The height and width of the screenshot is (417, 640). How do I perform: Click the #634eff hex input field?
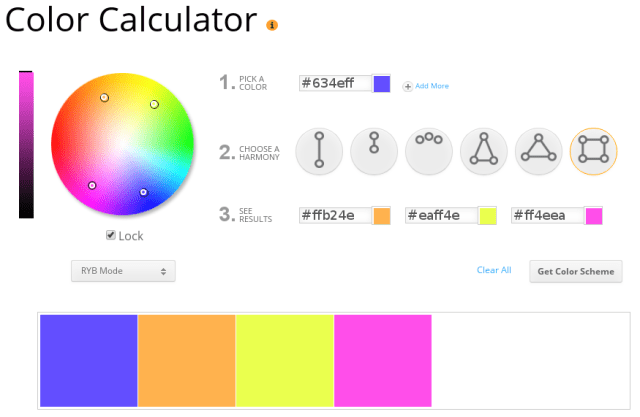(336, 83)
